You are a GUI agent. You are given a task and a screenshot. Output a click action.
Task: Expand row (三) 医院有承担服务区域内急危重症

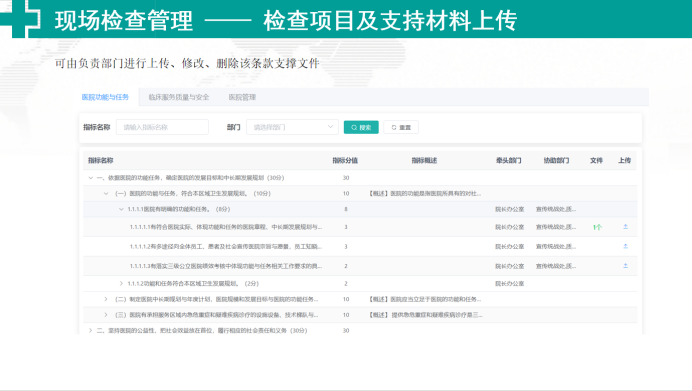point(106,315)
